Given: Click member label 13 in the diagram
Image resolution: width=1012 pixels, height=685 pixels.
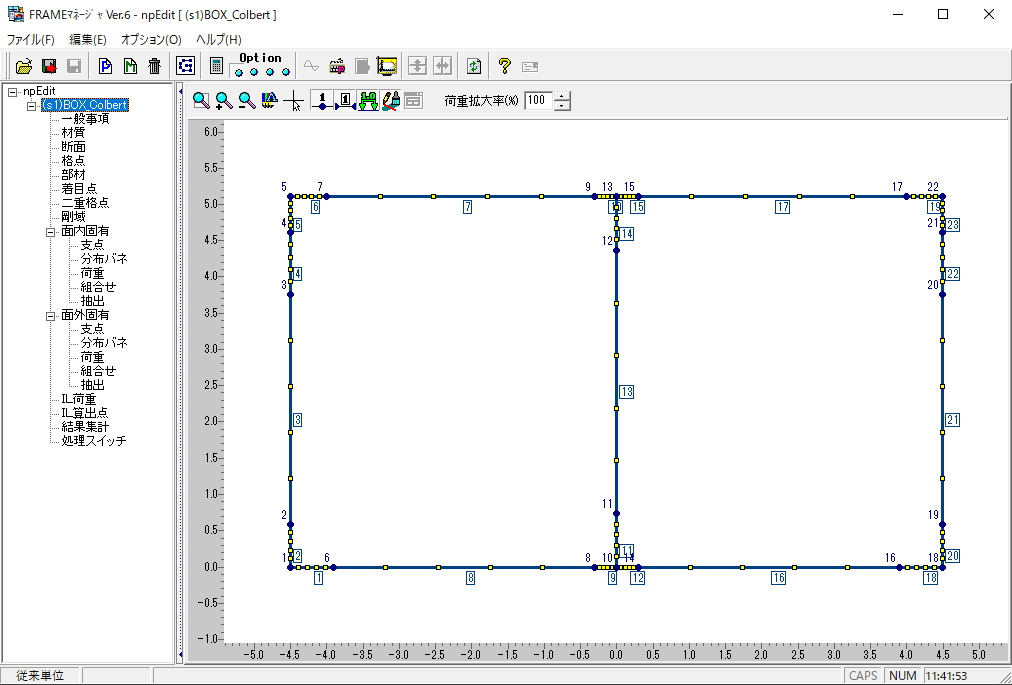Looking at the screenshot, I should click(x=626, y=392).
